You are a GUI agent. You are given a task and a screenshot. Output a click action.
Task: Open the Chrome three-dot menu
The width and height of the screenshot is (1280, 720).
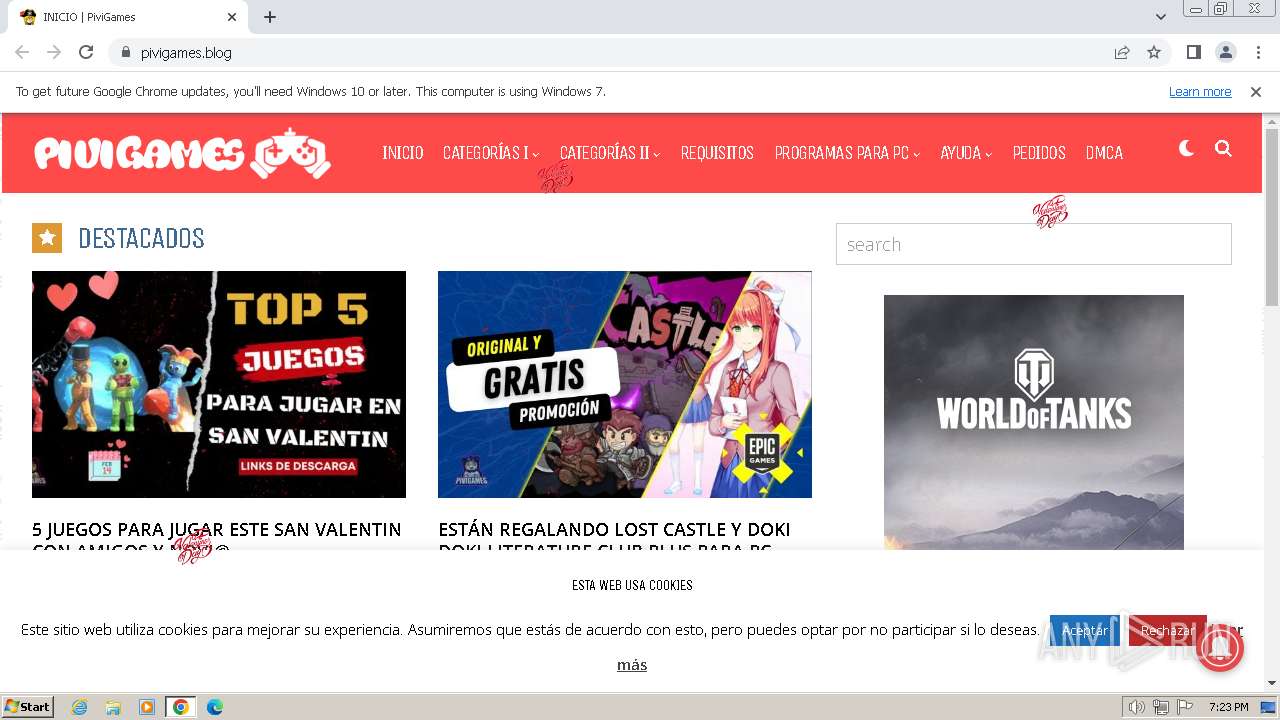point(1258,52)
